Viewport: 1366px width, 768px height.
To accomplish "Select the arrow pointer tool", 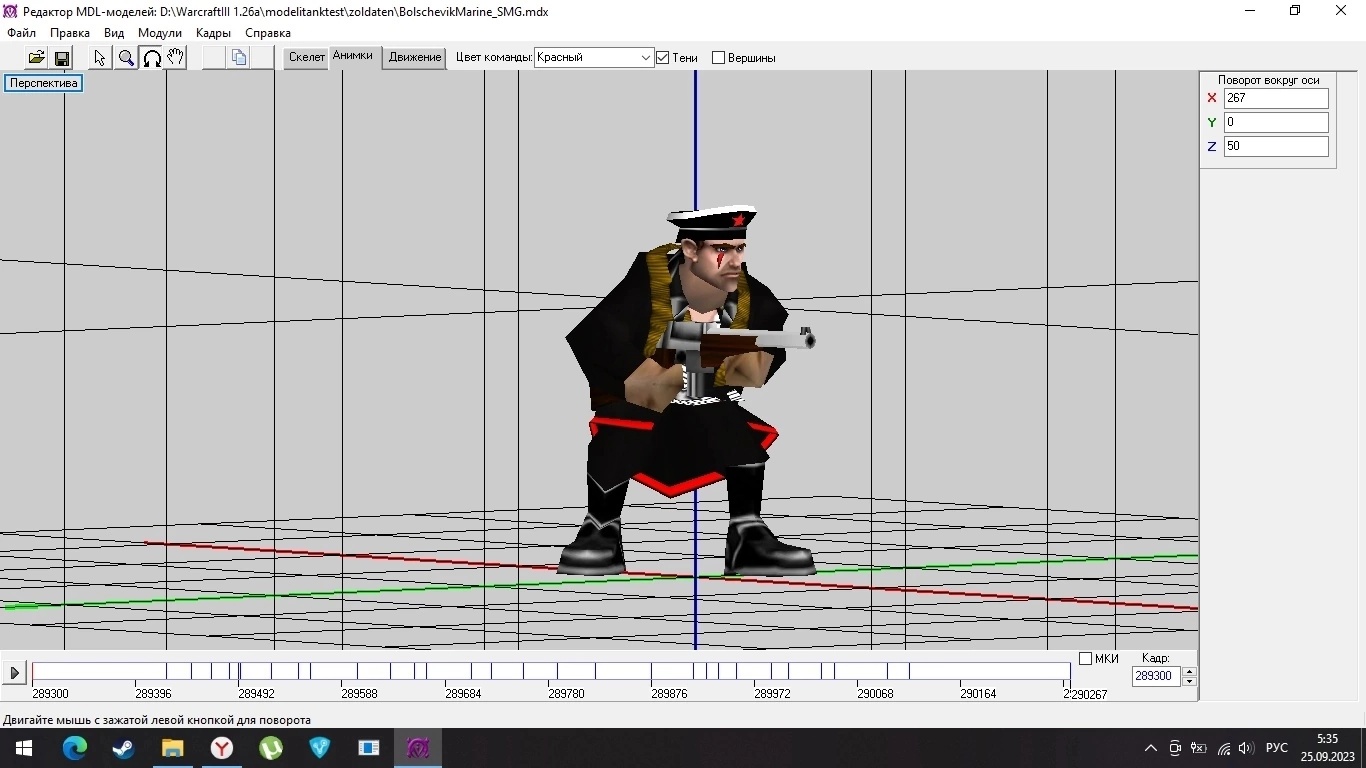I will coord(100,58).
